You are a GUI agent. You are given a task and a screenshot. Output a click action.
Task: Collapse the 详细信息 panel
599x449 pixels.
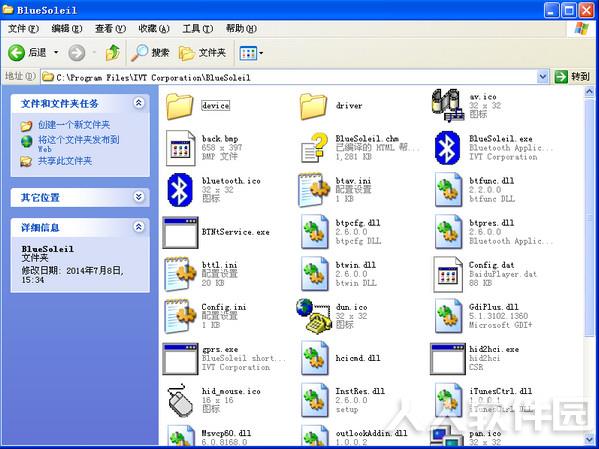pyautogui.click(x=138, y=227)
